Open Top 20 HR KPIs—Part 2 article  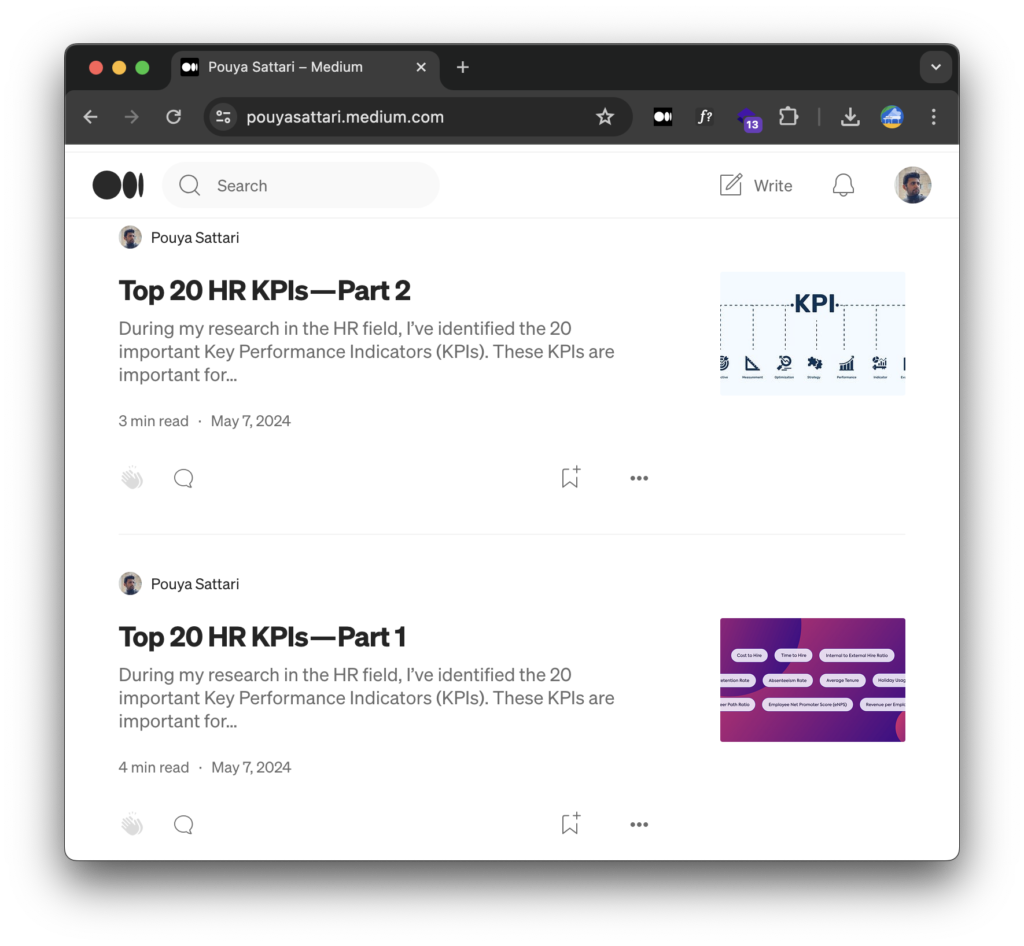(x=265, y=291)
